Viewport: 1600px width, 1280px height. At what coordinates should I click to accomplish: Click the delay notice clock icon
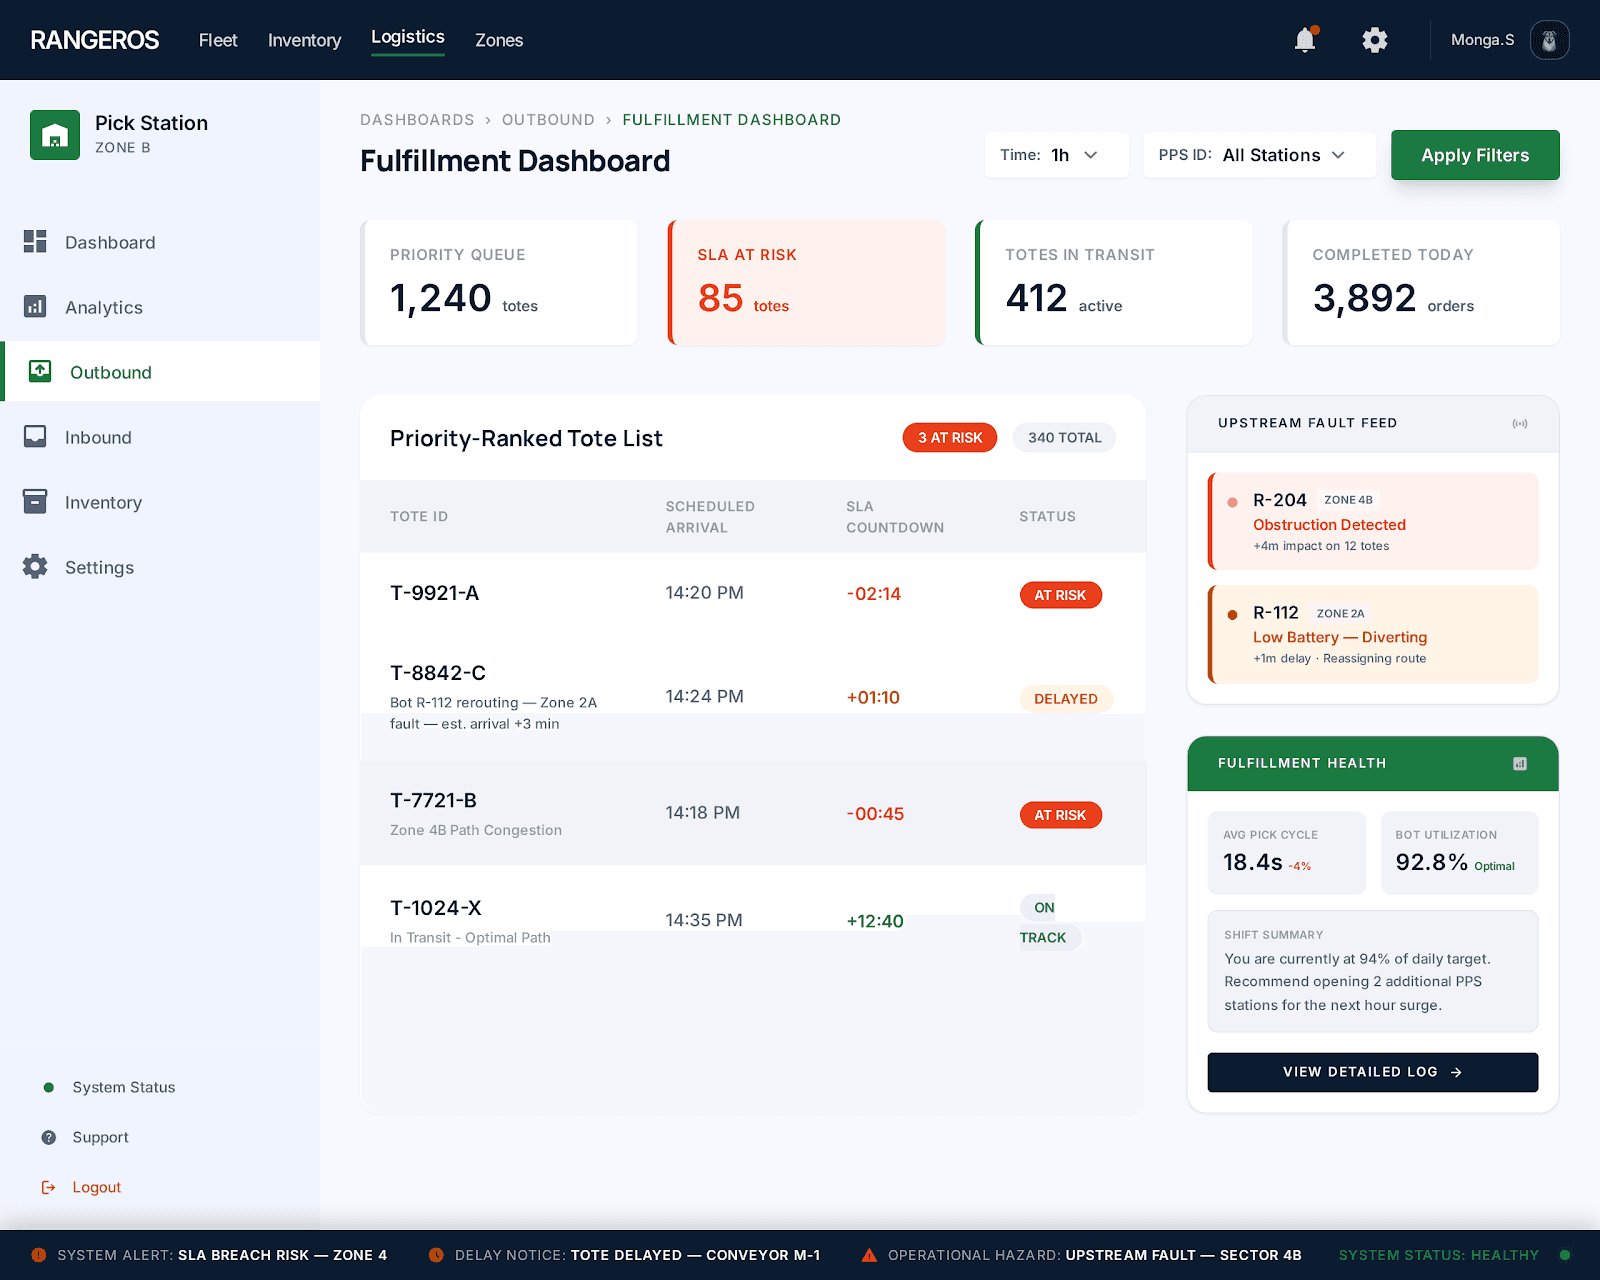point(436,1255)
